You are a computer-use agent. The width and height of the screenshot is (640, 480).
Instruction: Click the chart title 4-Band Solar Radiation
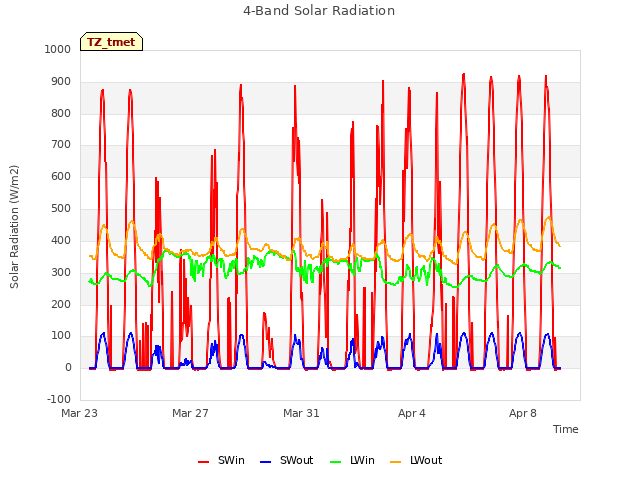coord(319,11)
